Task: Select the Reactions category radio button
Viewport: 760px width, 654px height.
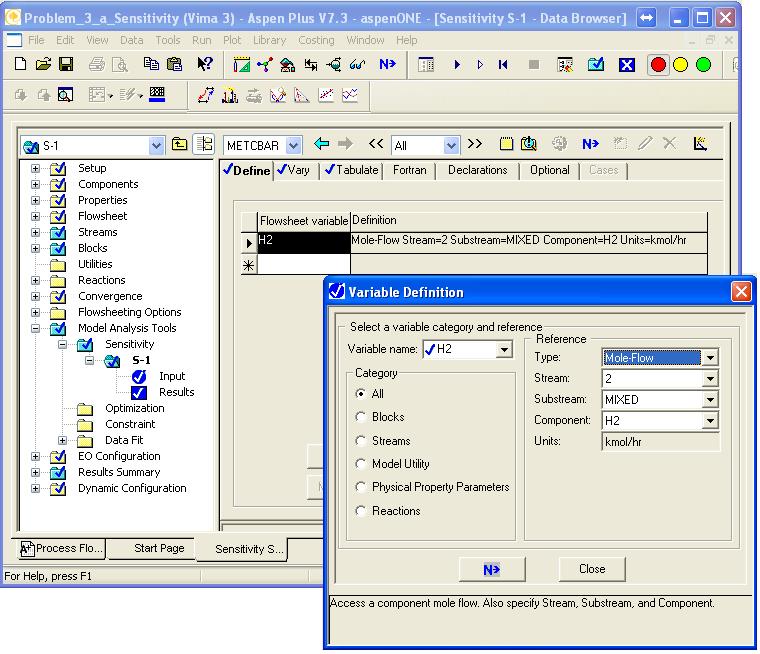Action: [x=360, y=511]
